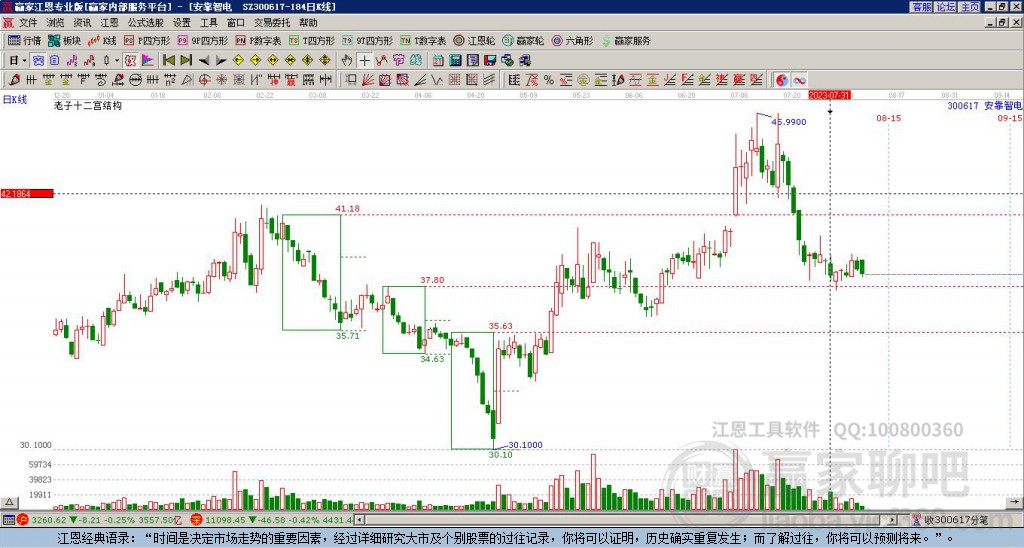
Task: Select the Gann fan lines tool
Action: coord(368,80)
